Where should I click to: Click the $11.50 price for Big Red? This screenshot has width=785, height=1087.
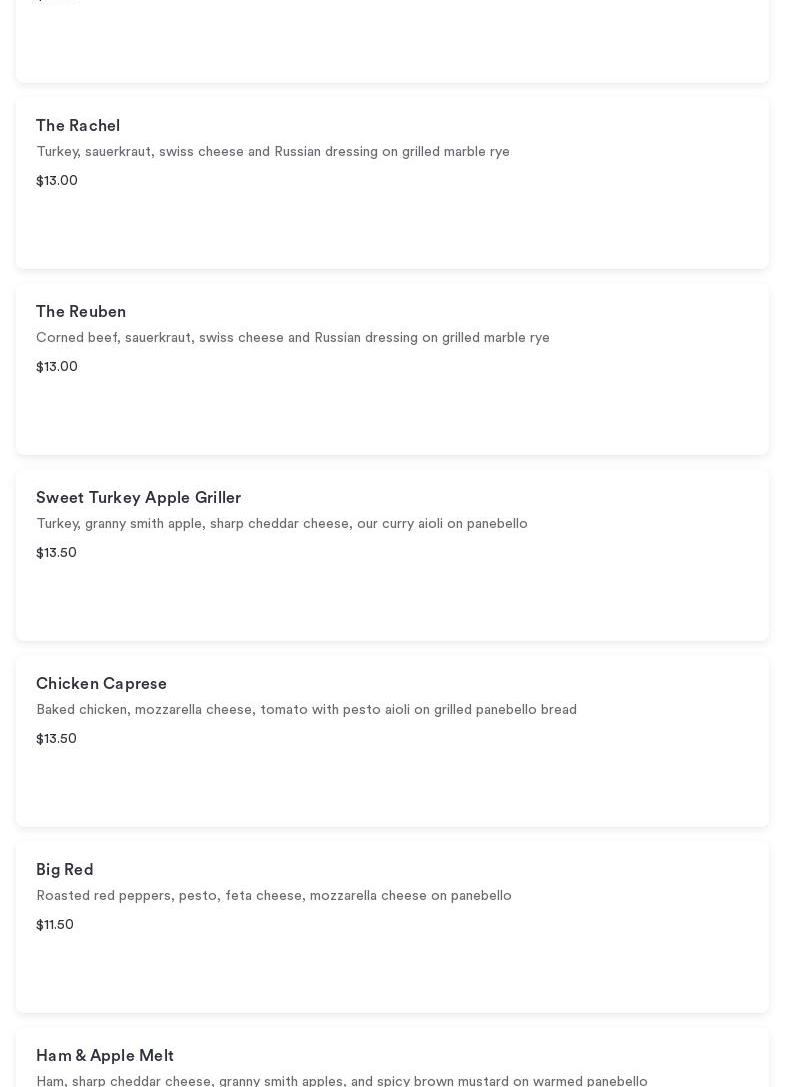(x=55, y=925)
